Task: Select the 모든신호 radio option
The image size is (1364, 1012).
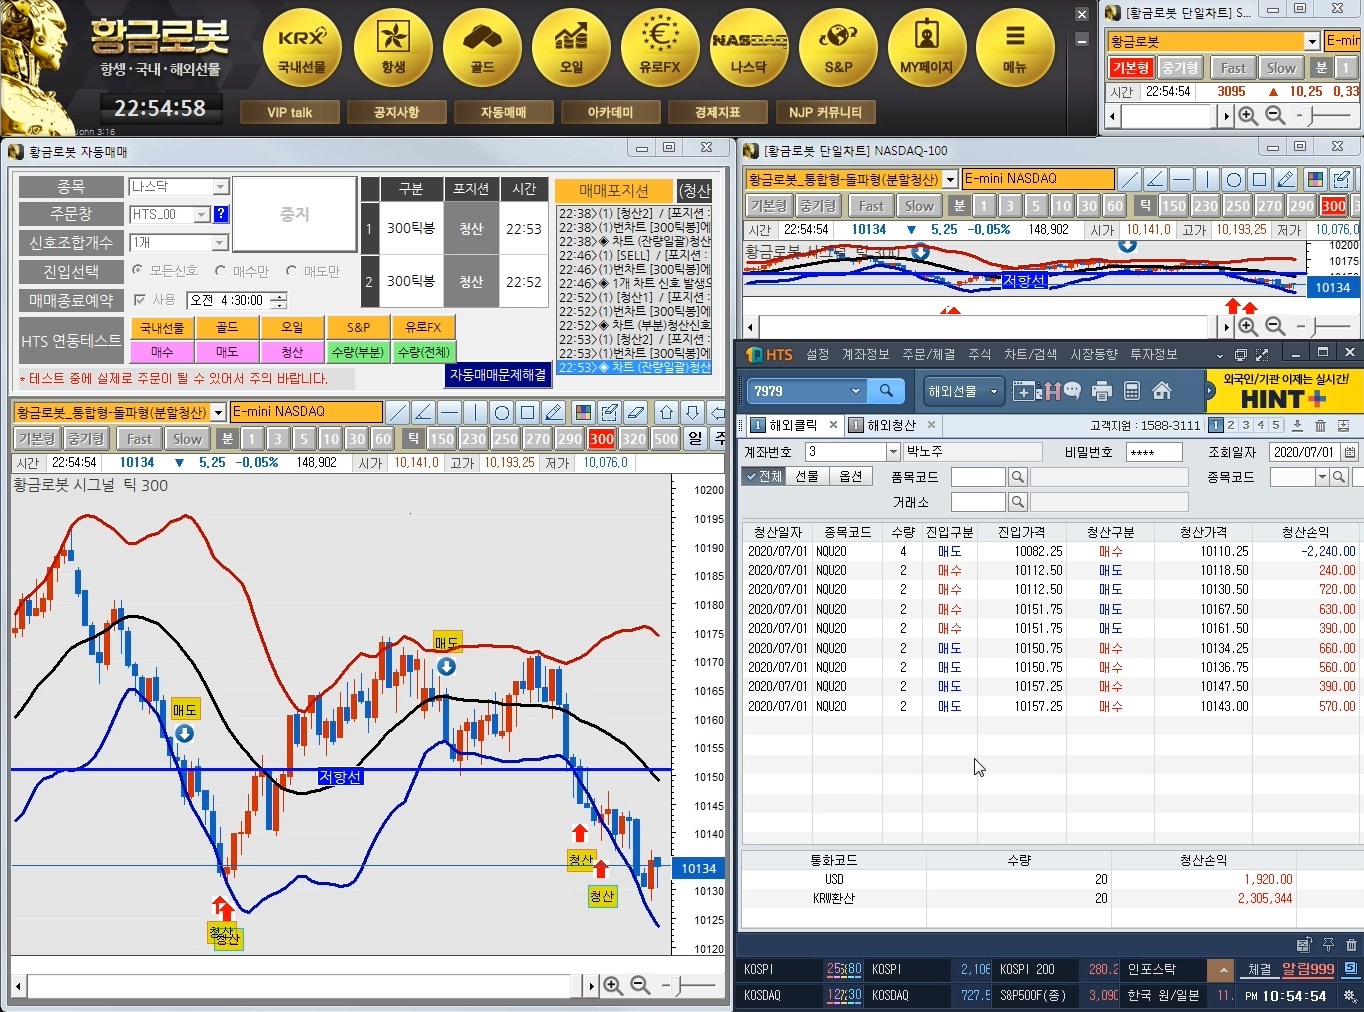Action: coord(137,270)
